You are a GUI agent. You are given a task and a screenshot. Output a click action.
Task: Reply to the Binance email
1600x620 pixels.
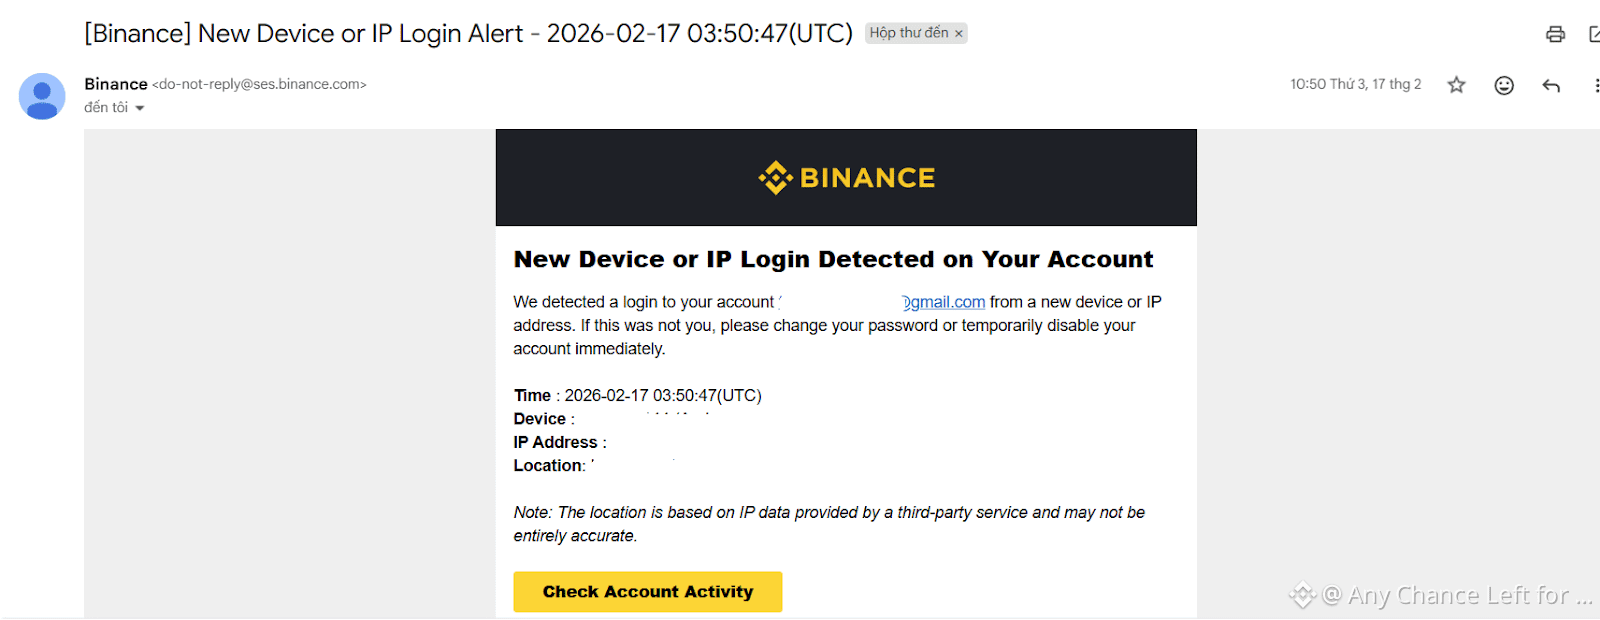click(x=1551, y=85)
